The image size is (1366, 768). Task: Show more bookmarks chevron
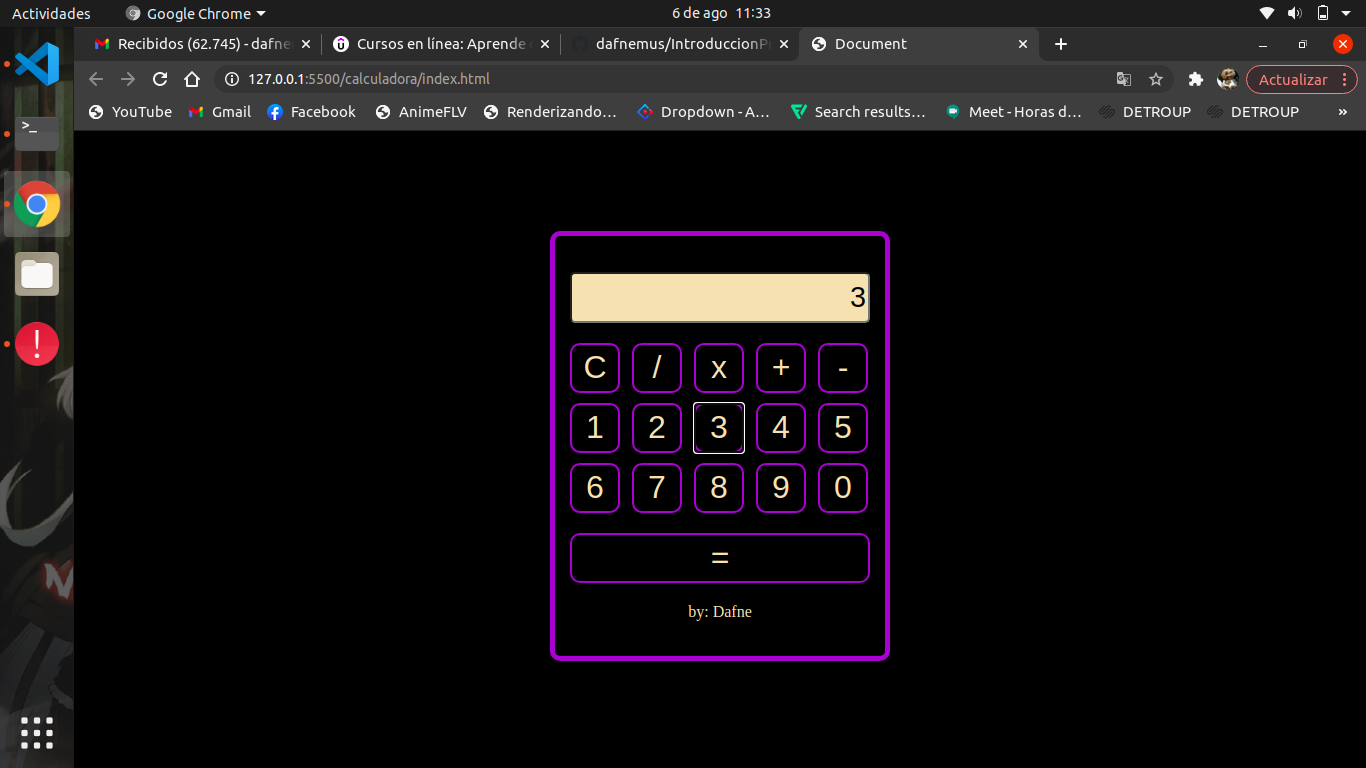coord(1342,112)
